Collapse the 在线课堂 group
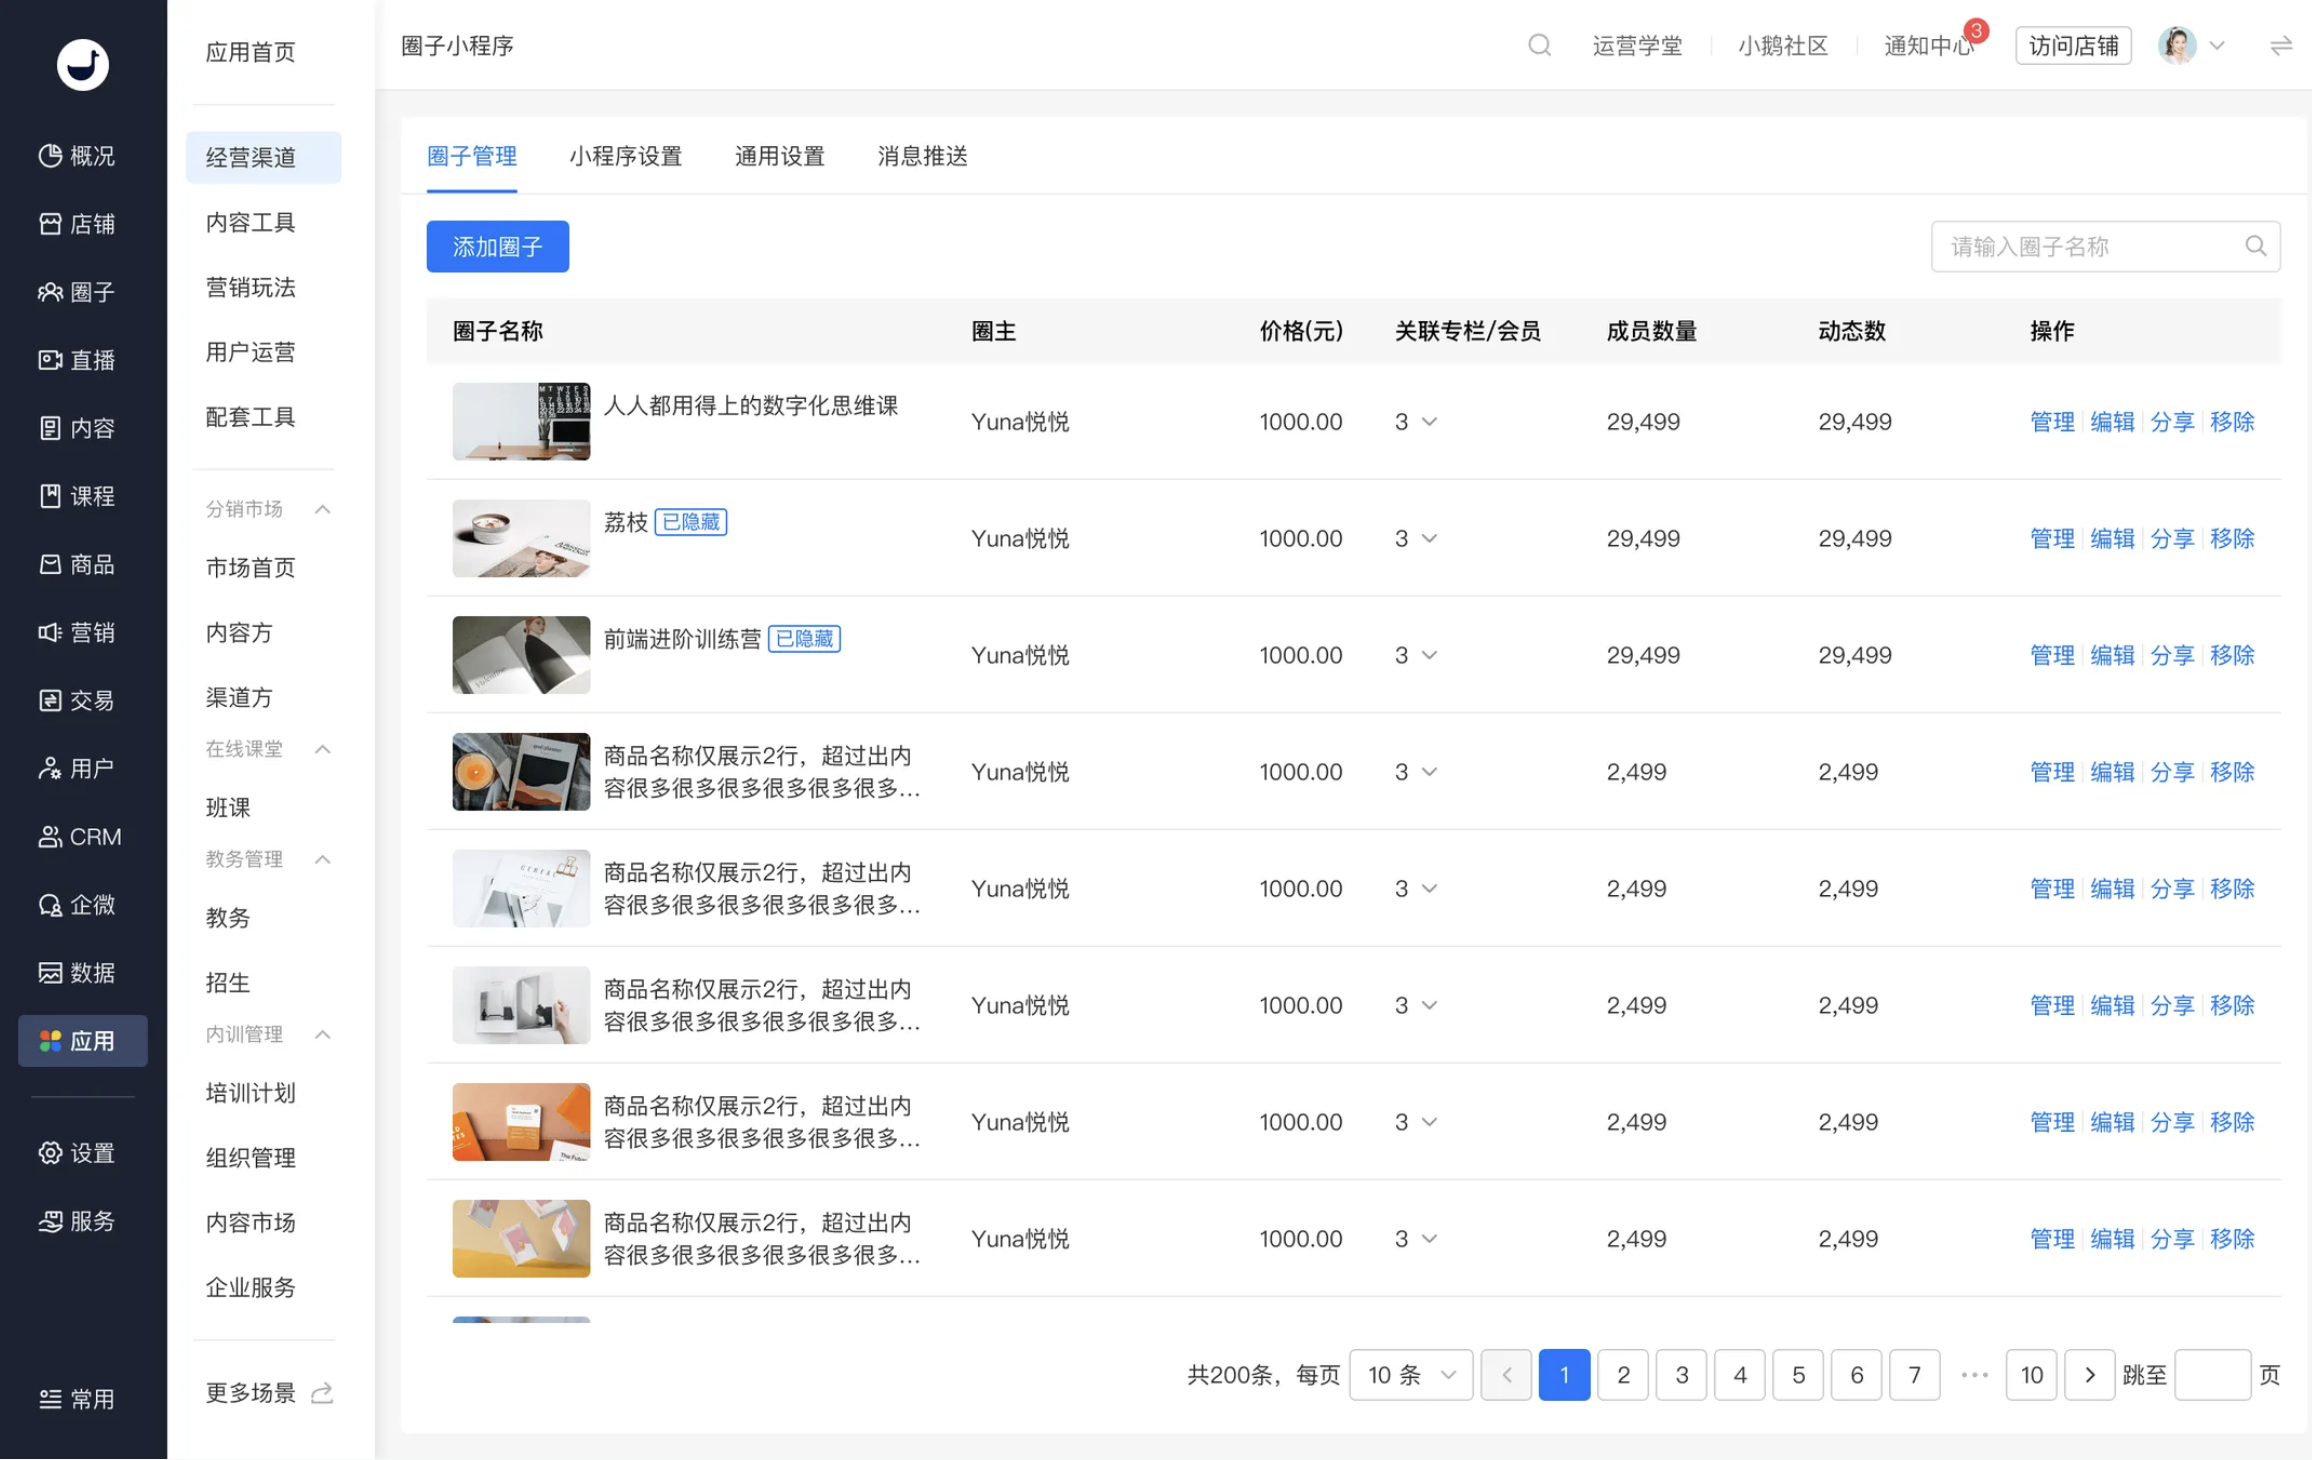Viewport: 2312px width, 1460px height. [x=322, y=748]
